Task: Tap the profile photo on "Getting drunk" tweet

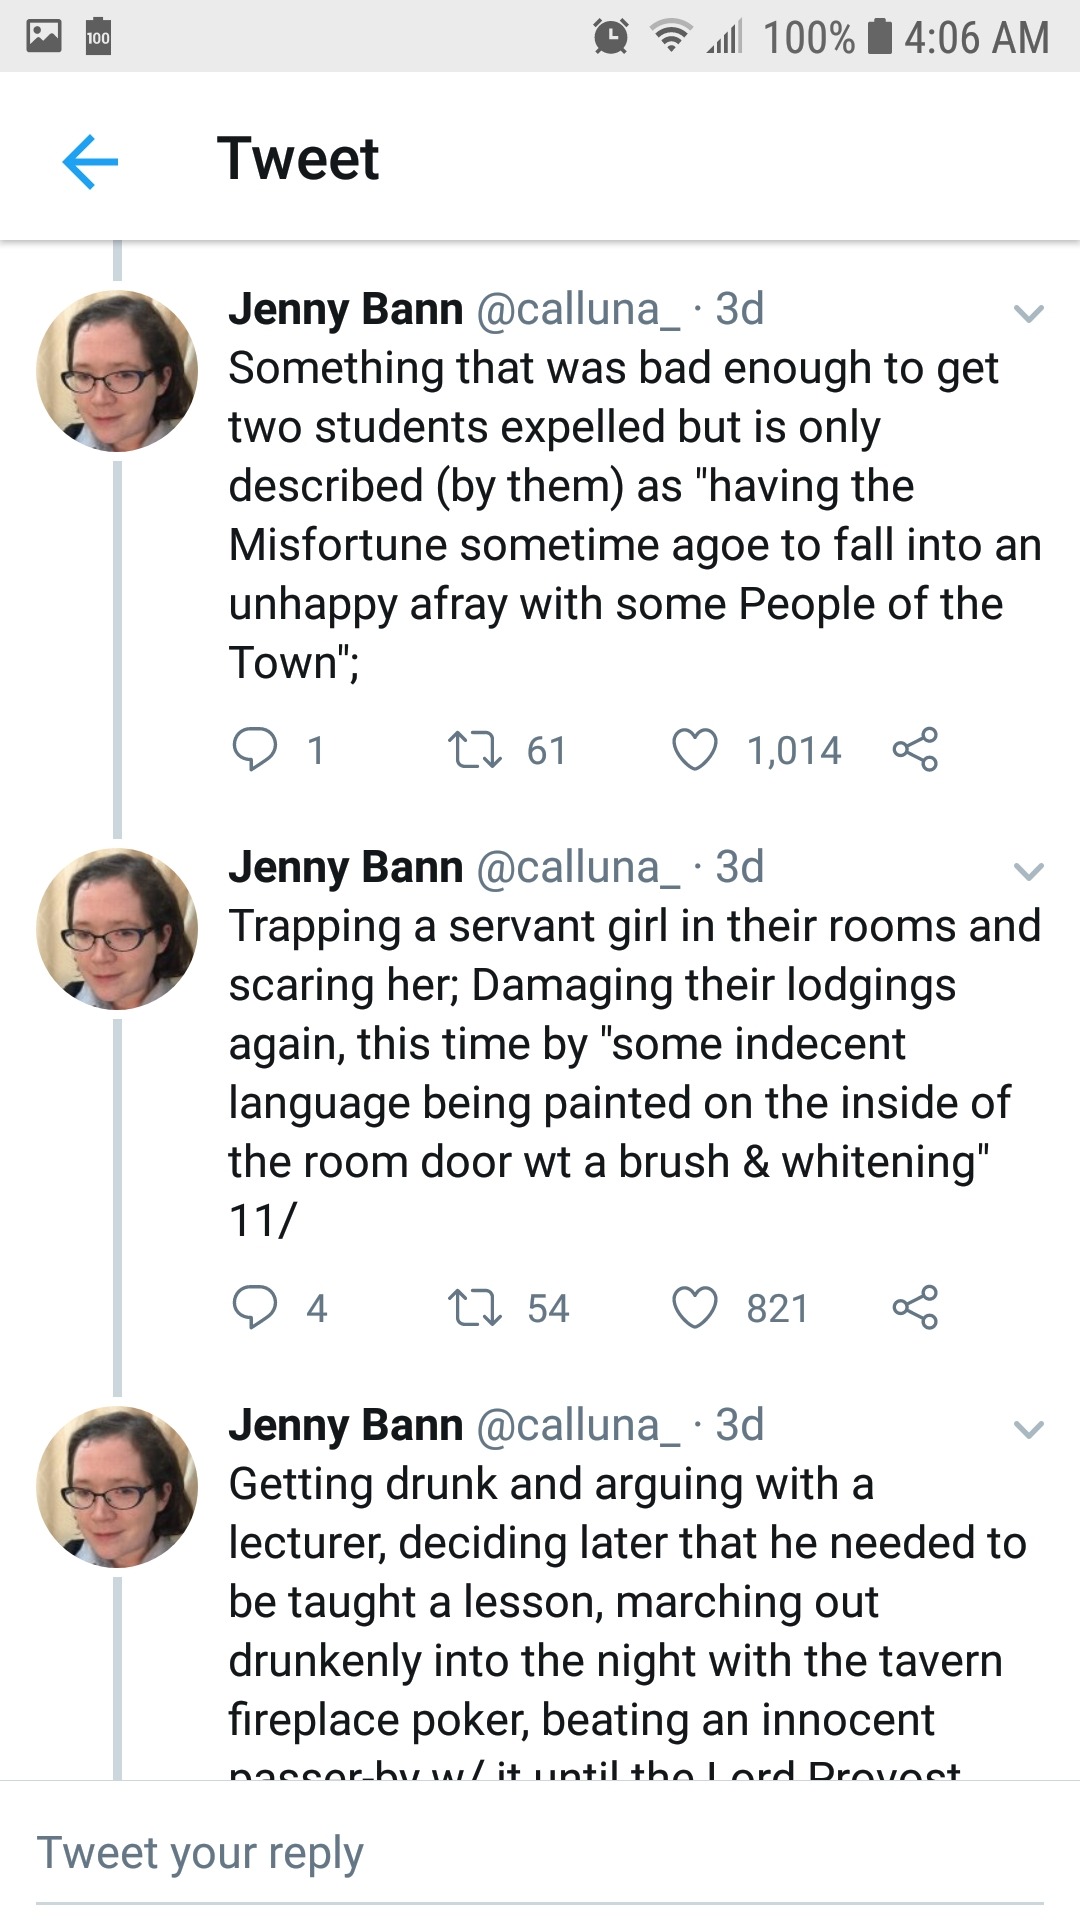Action: click(x=117, y=1487)
